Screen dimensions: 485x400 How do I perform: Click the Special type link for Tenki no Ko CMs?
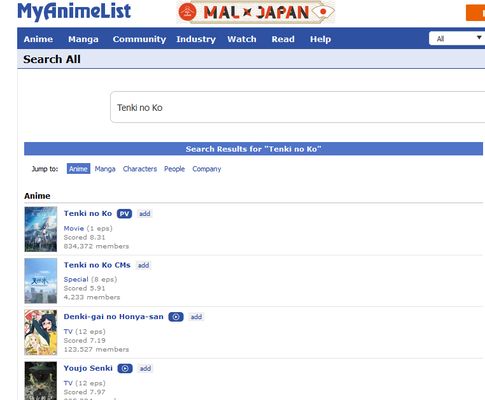[76, 279]
